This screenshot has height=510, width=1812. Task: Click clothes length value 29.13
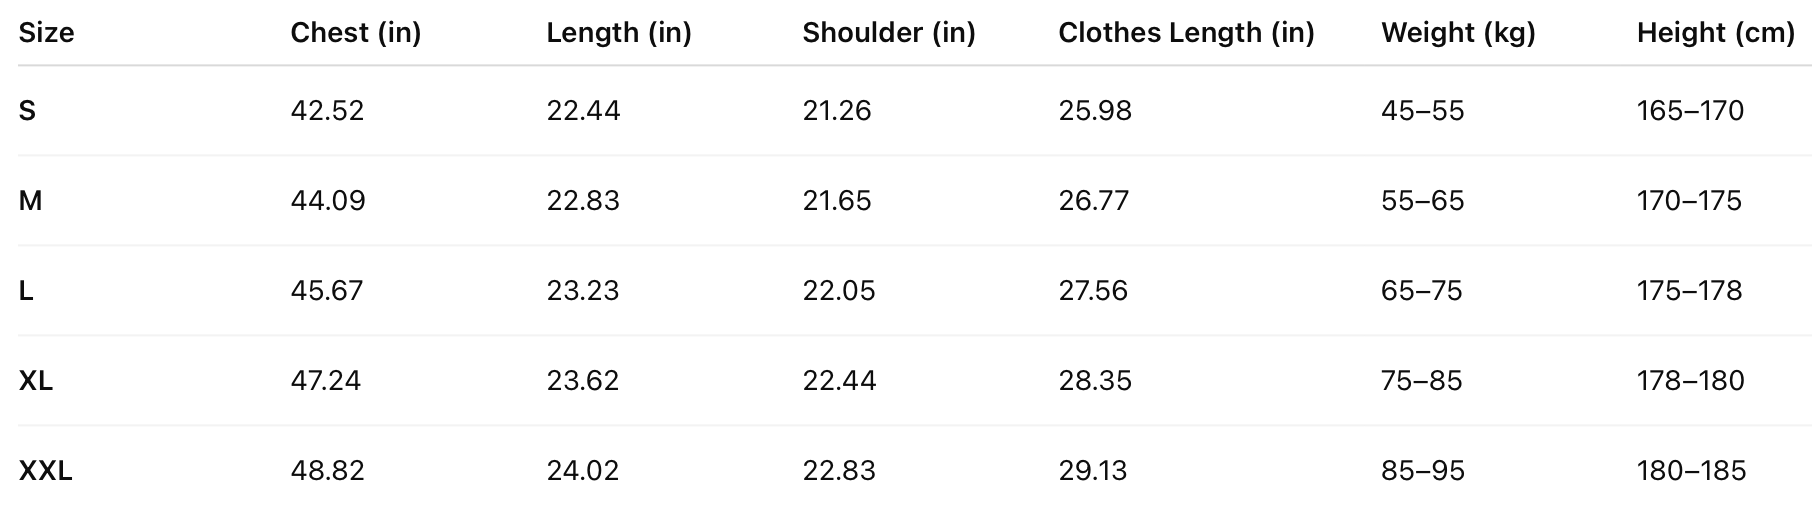point(1093,470)
